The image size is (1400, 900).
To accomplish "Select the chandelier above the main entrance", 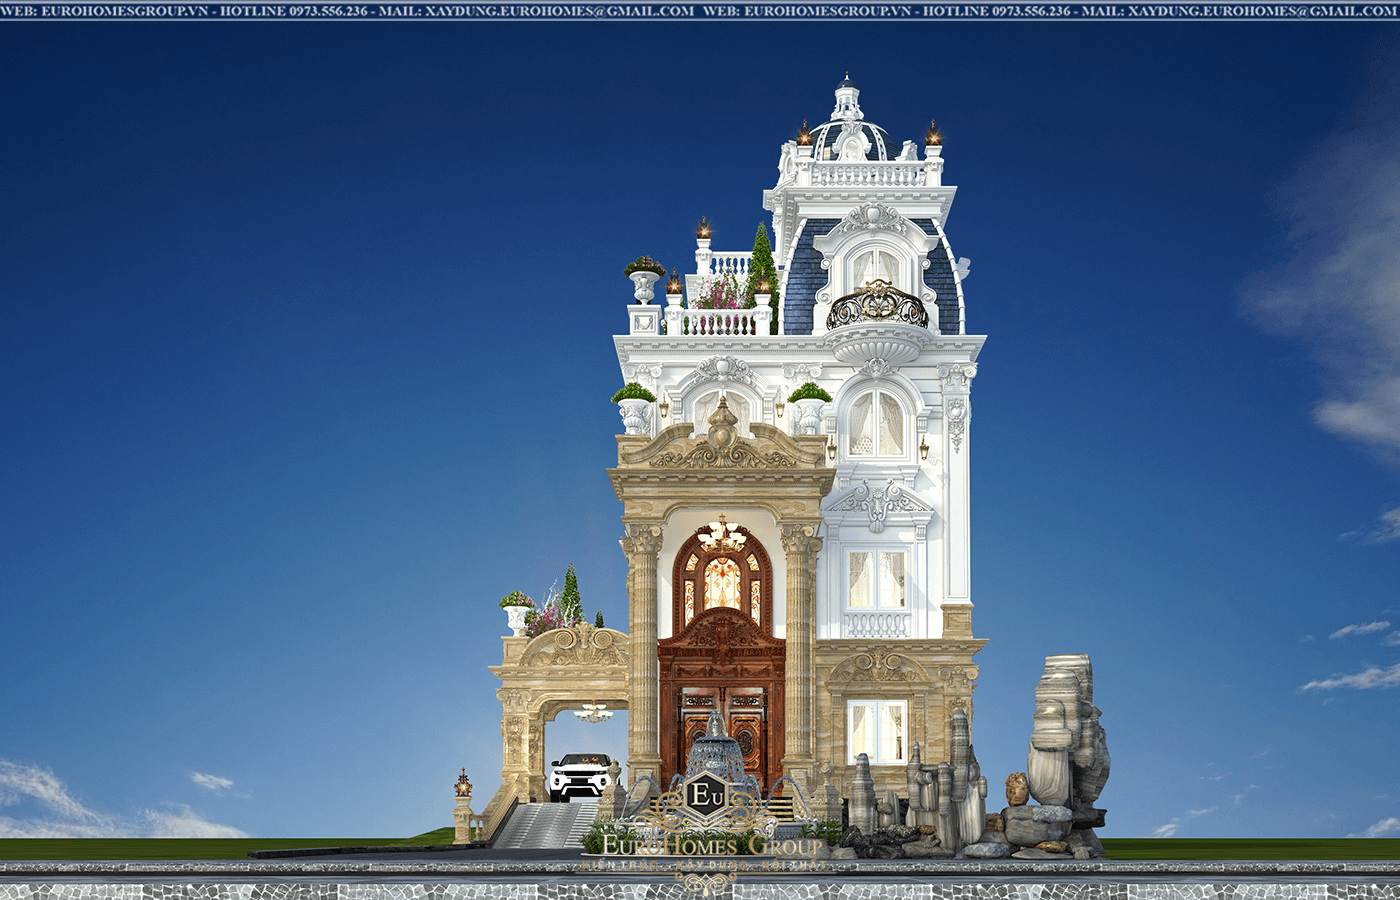I will [721, 535].
